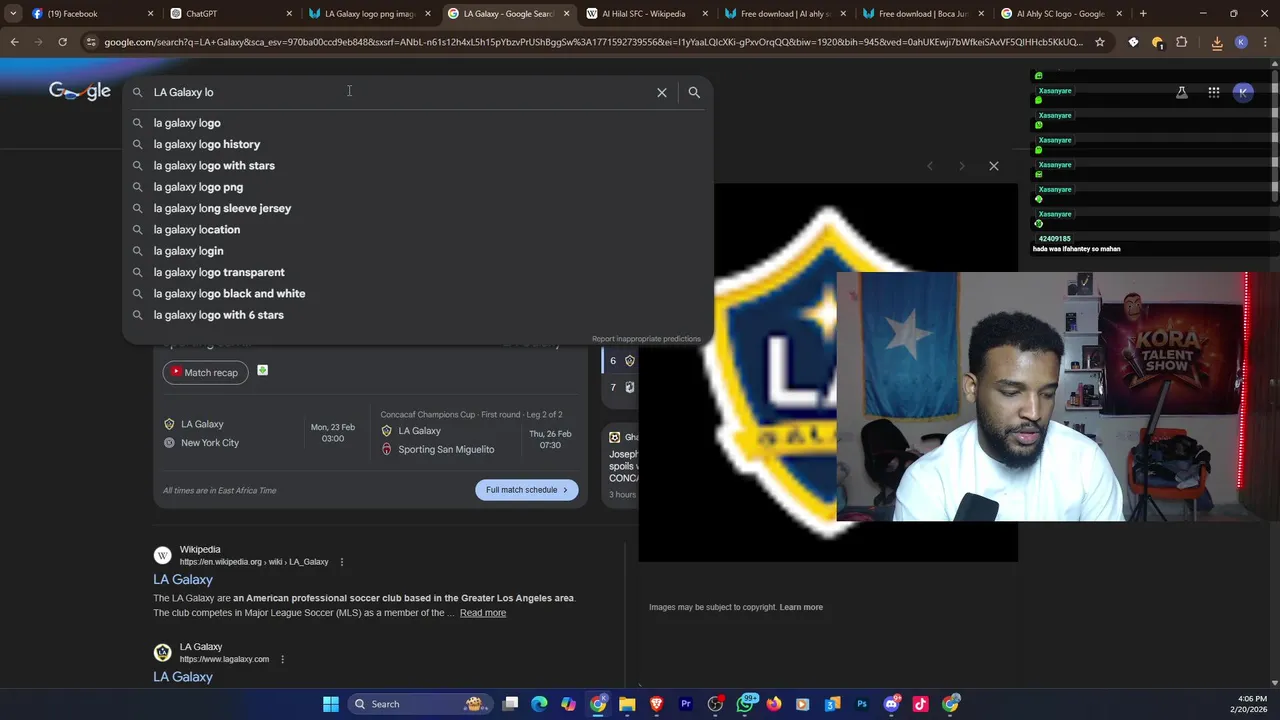Reload the page
The image size is (1280, 720).
click(x=62, y=42)
